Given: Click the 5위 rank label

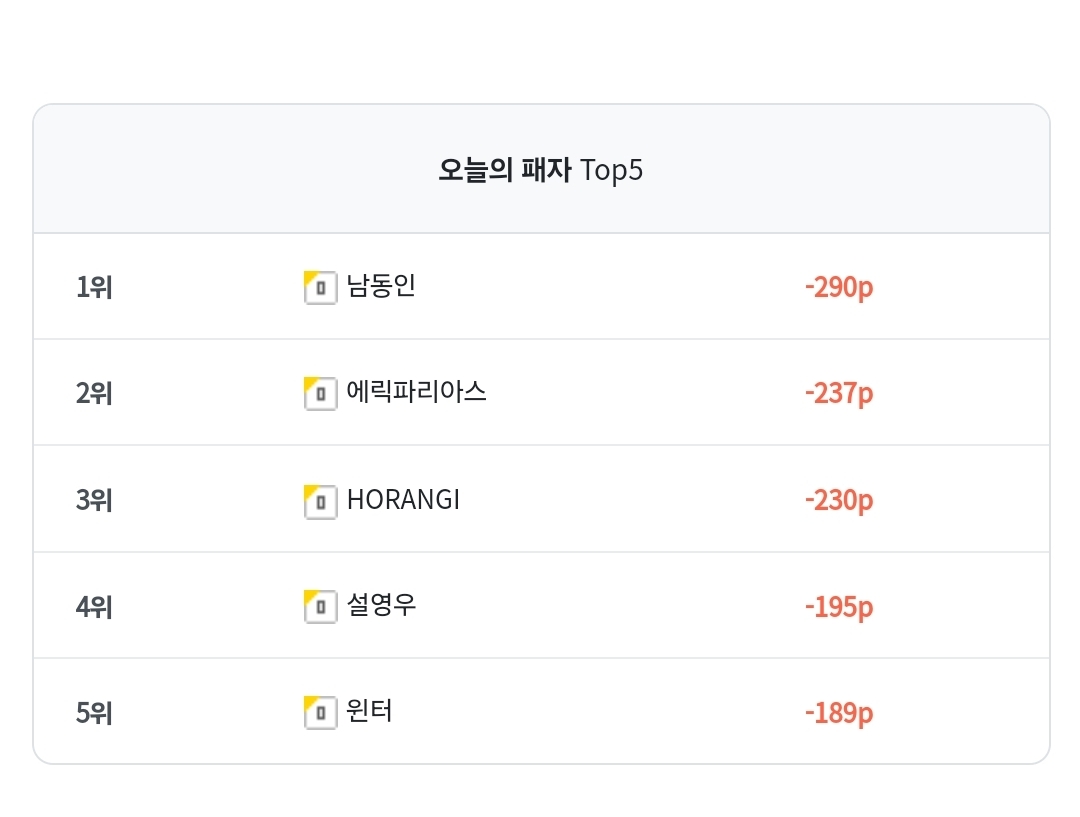Looking at the screenshot, I should pos(94,713).
